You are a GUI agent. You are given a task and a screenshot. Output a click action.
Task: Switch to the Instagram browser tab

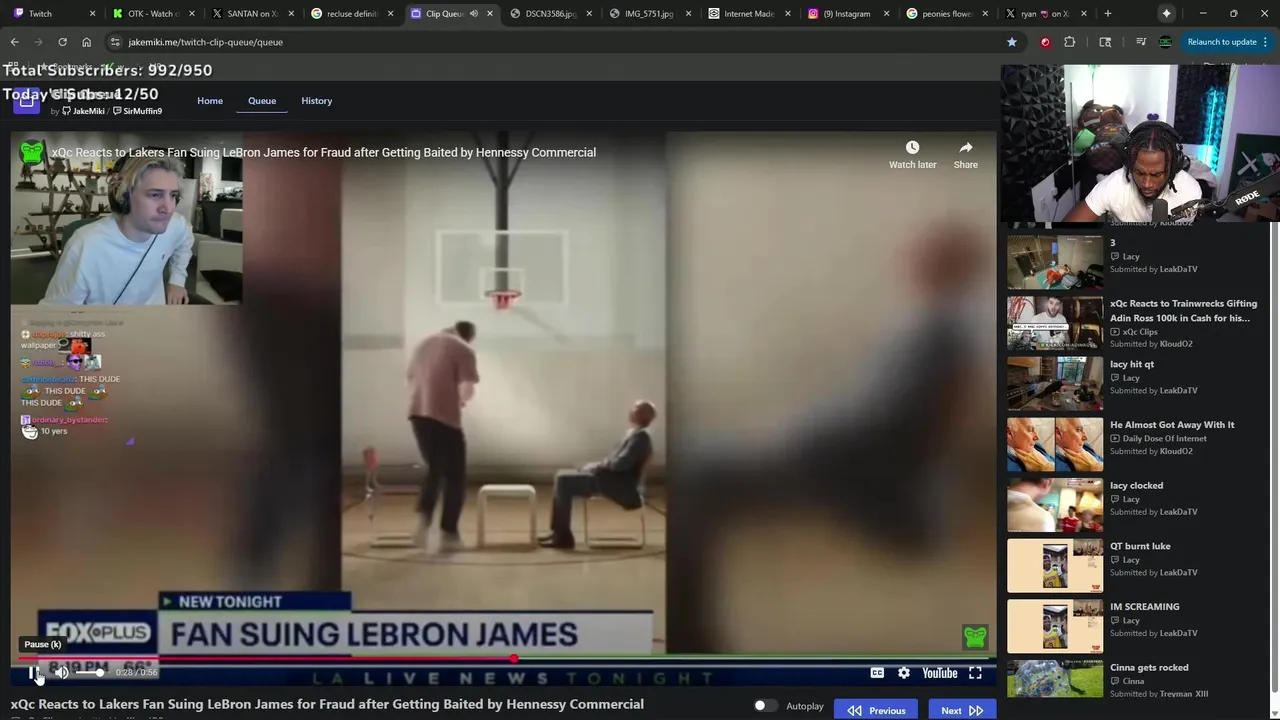coord(847,14)
